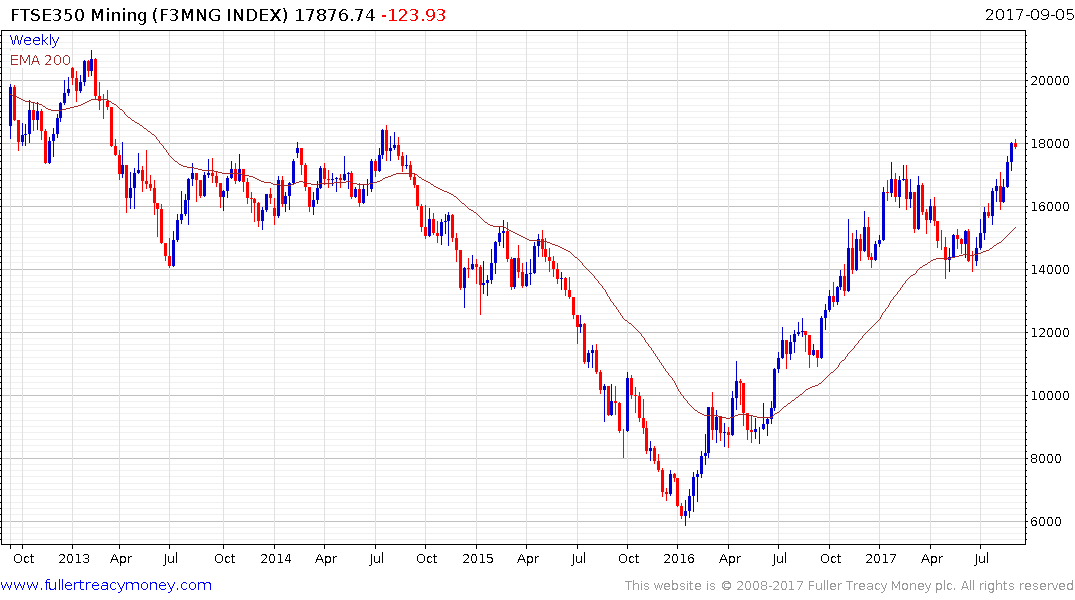
Task: Select the EMA 200 legend label
Action: 40,60
